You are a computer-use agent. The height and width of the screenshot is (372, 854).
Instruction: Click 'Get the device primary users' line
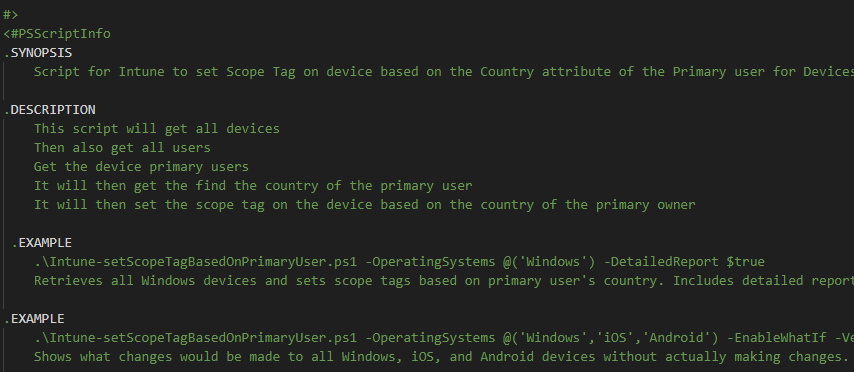click(141, 167)
